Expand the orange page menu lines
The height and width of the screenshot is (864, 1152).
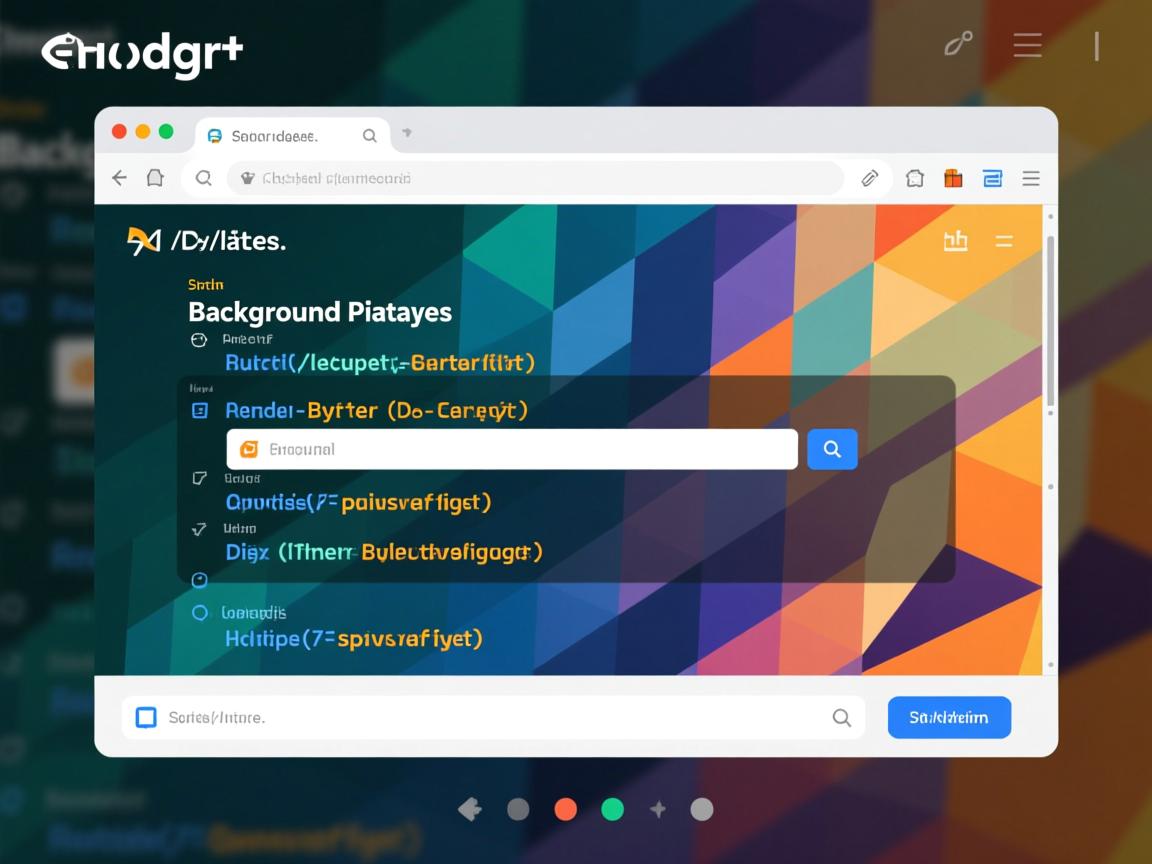coord(1004,241)
